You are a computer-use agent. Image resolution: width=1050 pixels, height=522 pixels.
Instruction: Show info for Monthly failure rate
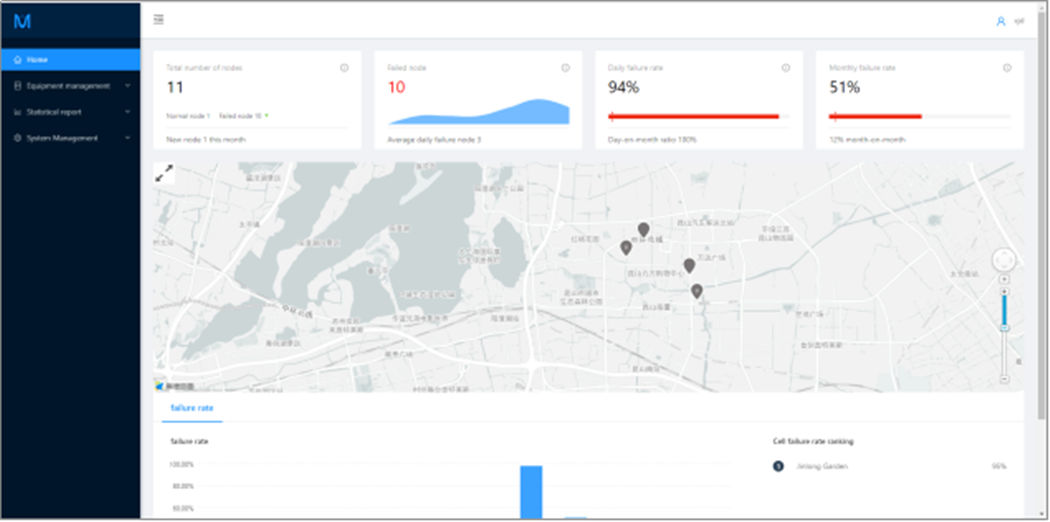(1006, 68)
